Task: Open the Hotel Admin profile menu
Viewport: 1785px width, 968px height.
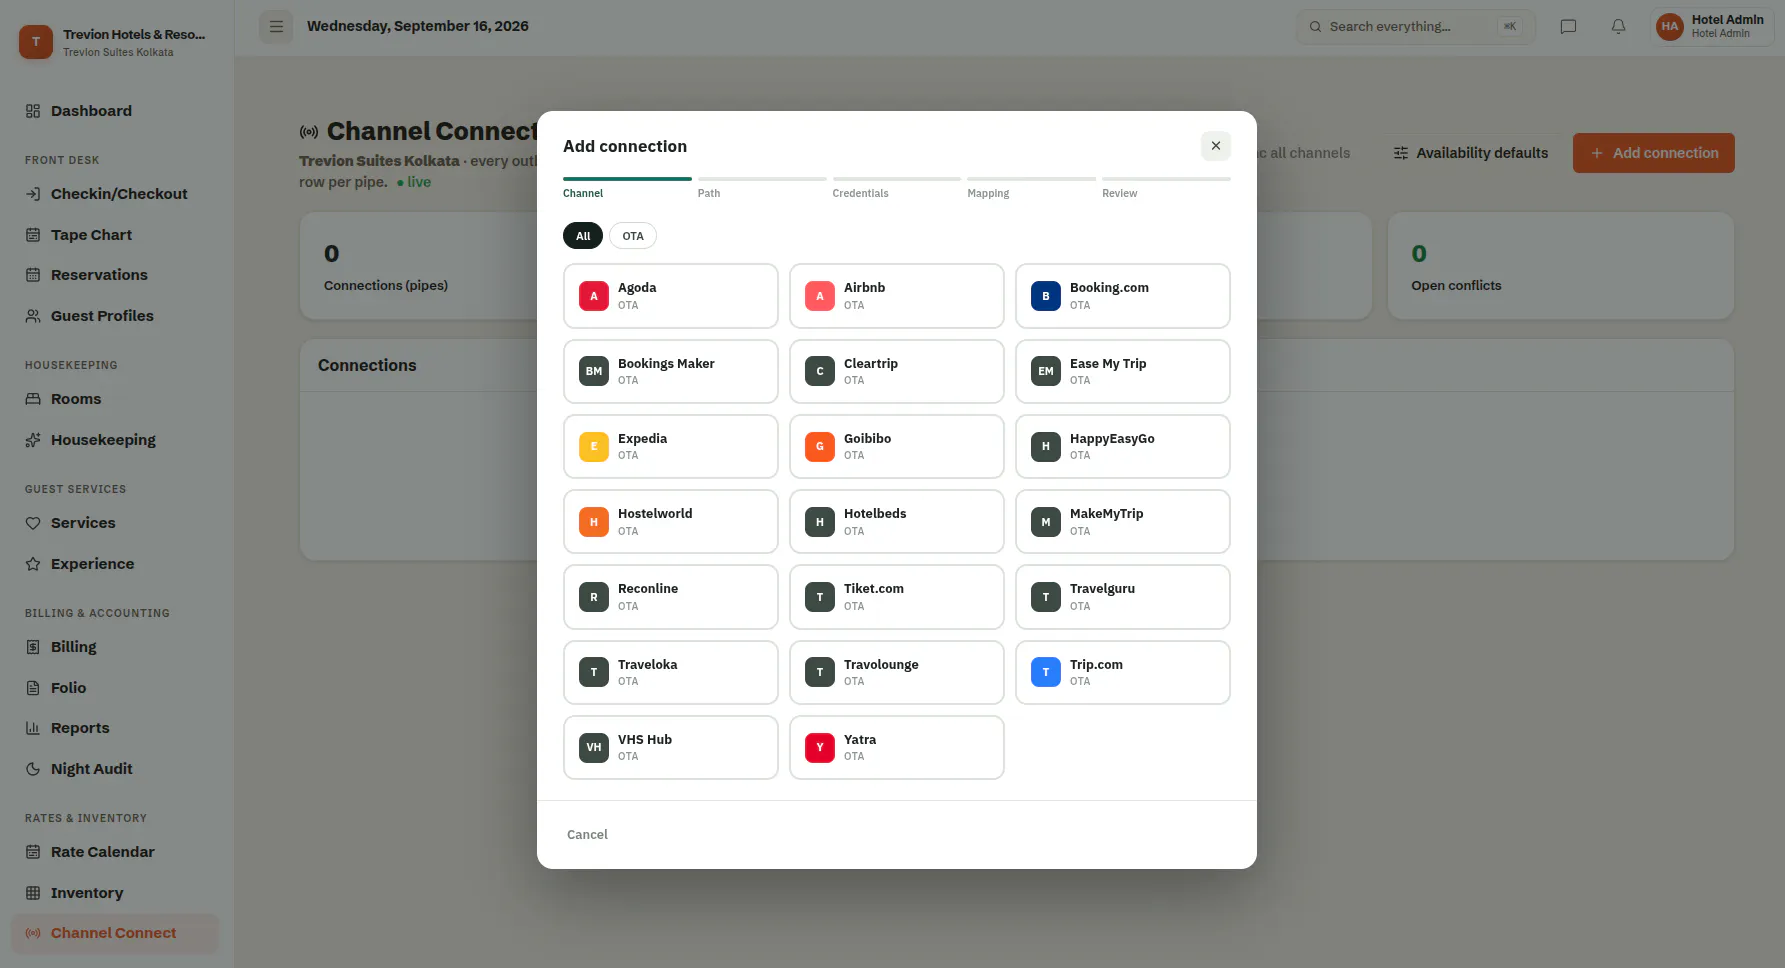Action: [x=1712, y=27]
